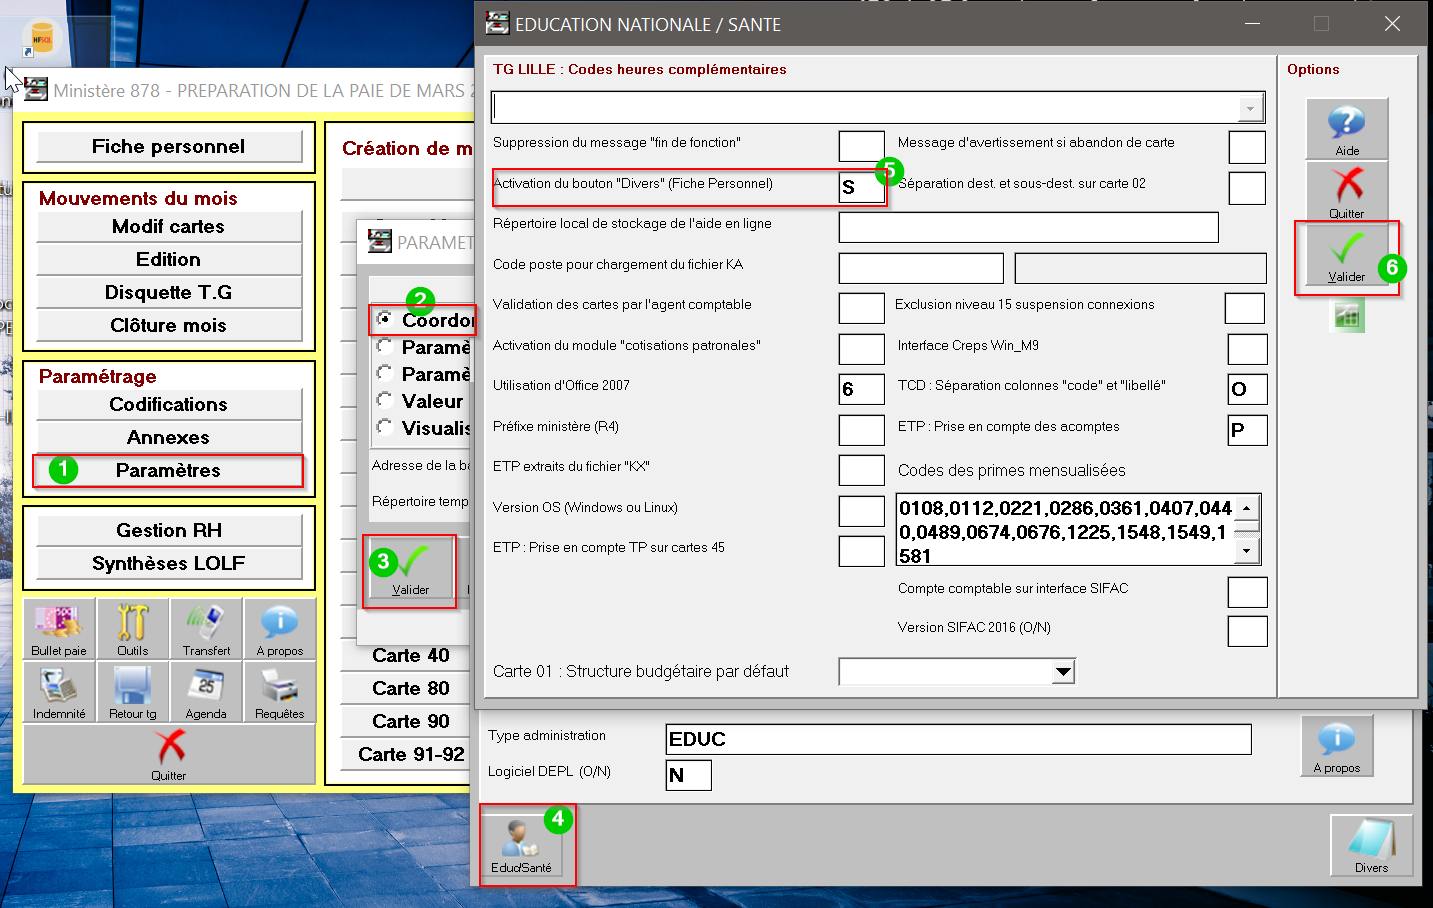The height and width of the screenshot is (908, 1433).
Task: Open Structure budgétaire par défaut dropdown
Action: coord(1063,672)
